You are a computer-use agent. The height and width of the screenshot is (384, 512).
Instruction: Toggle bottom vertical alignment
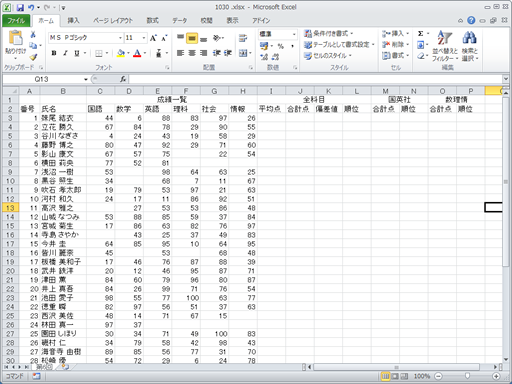point(203,38)
